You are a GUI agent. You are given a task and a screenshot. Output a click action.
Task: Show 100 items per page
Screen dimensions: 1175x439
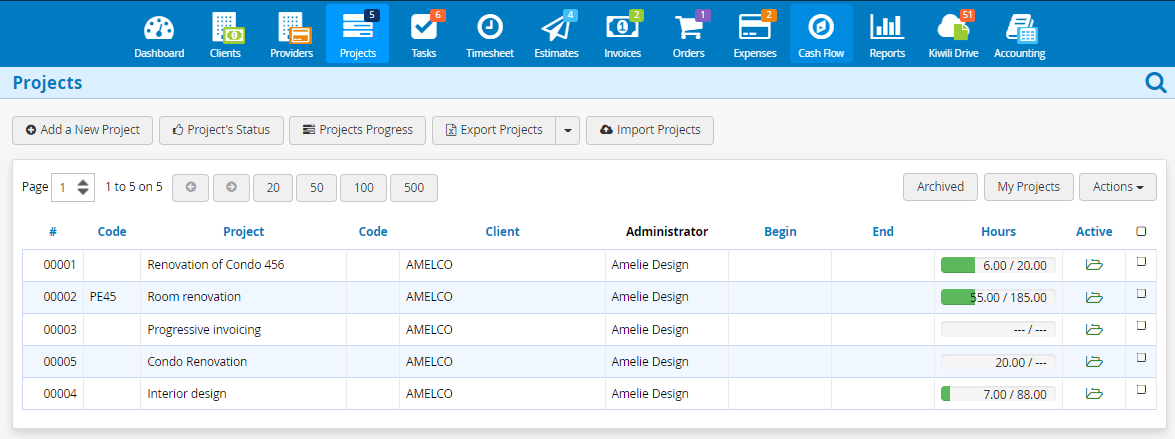[x=363, y=188]
